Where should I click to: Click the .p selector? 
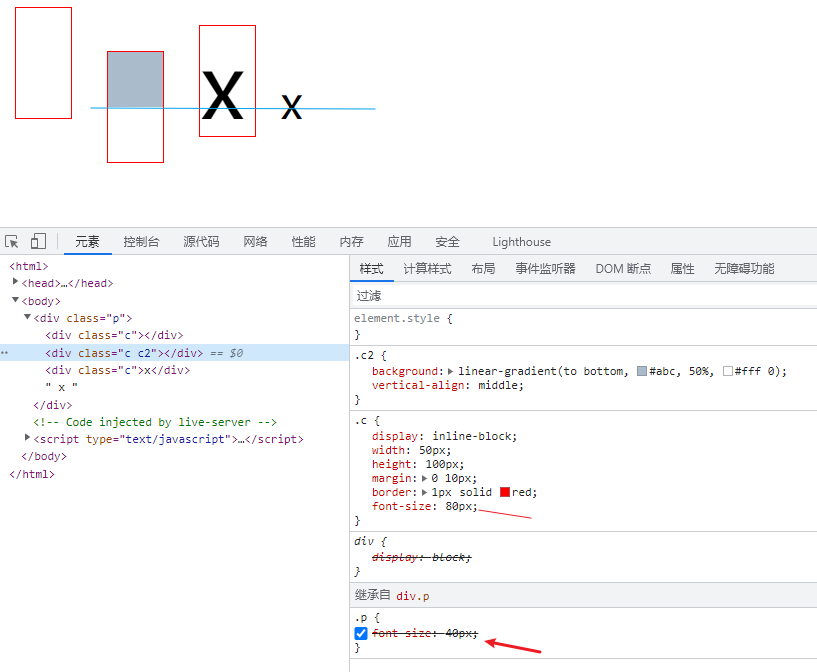coord(361,618)
